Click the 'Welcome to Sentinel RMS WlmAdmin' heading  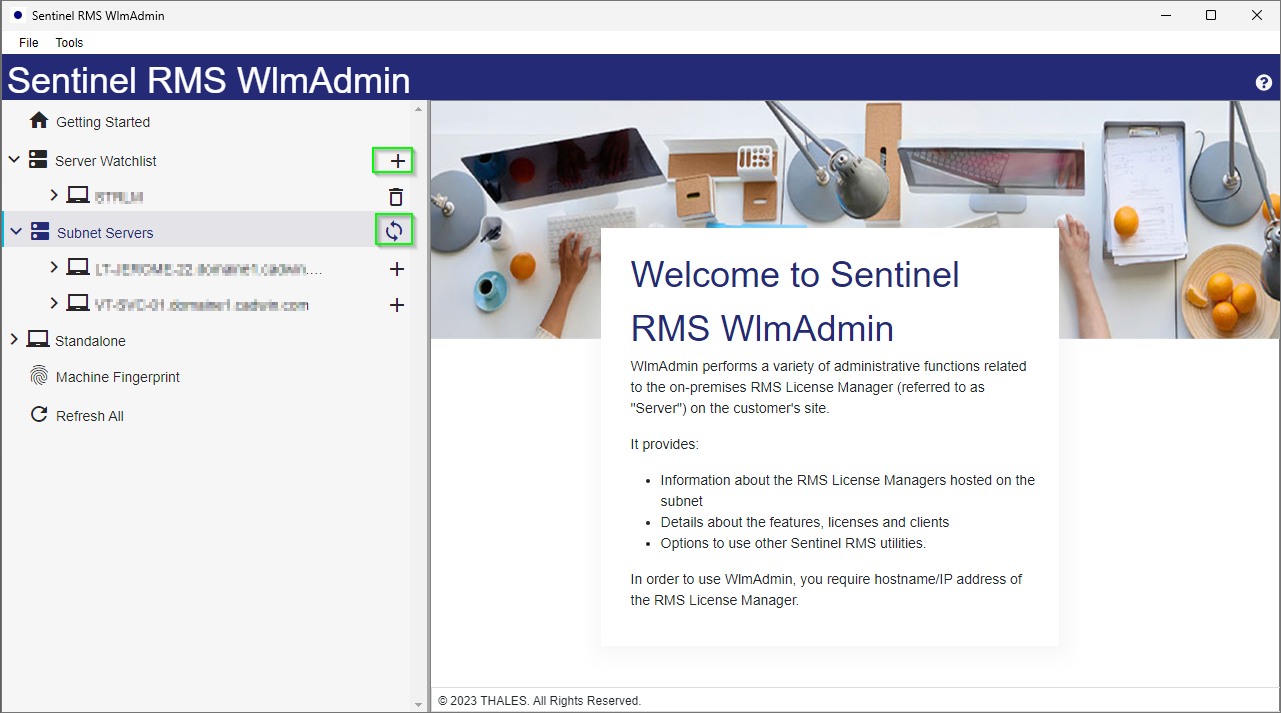pos(795,301)
